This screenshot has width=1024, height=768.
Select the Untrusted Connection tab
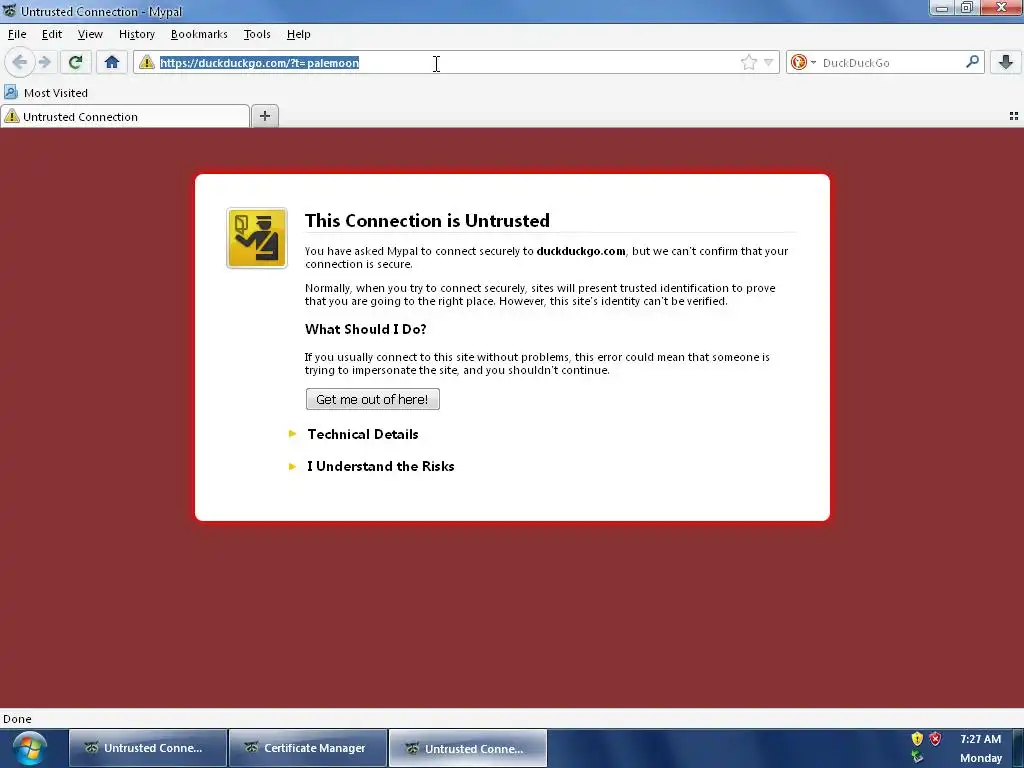point(125,116)
